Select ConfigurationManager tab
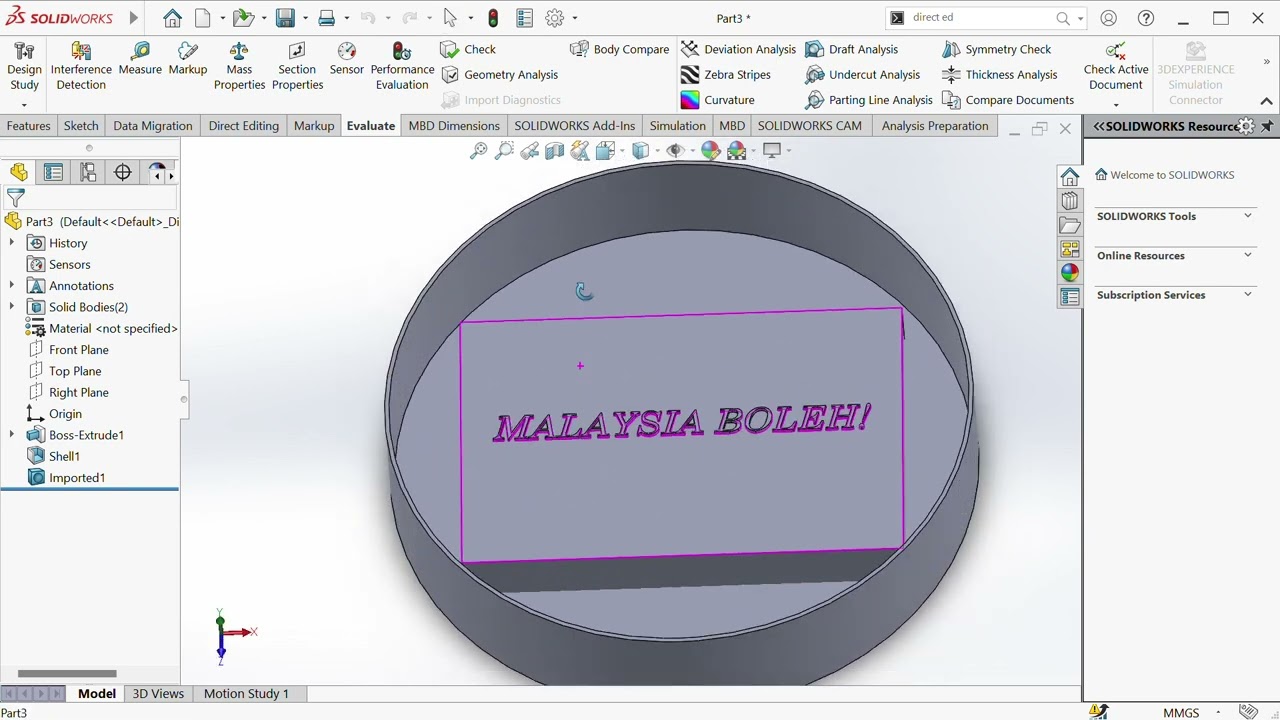The width and height of the screenshot is (1280, 720). (88, 173)
